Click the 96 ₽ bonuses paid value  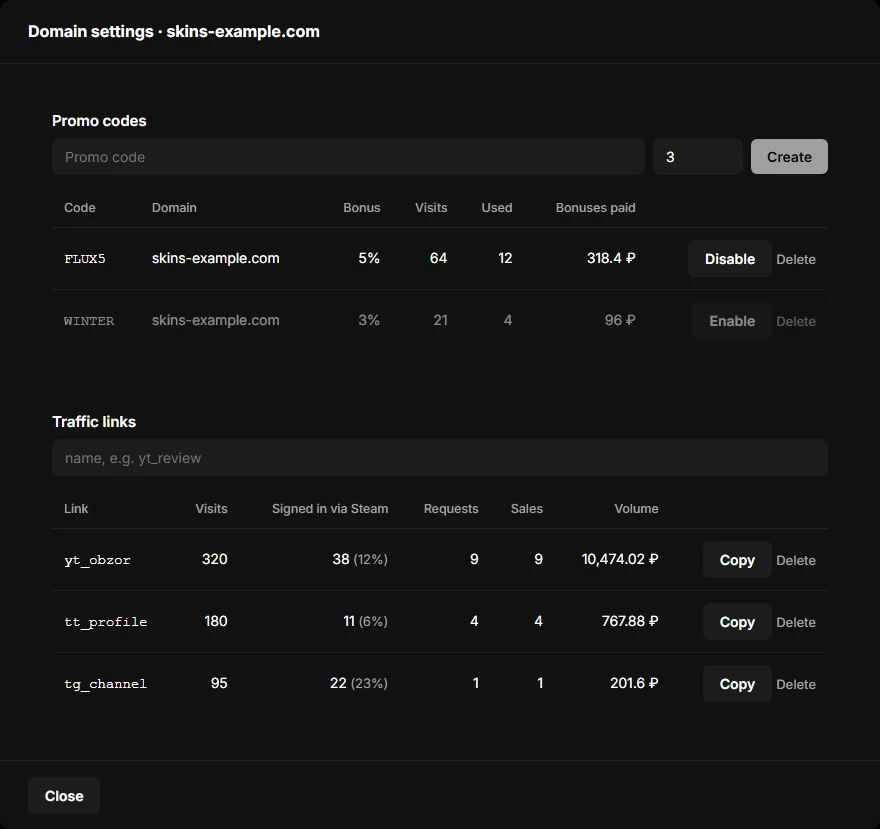tap(620, 320)
